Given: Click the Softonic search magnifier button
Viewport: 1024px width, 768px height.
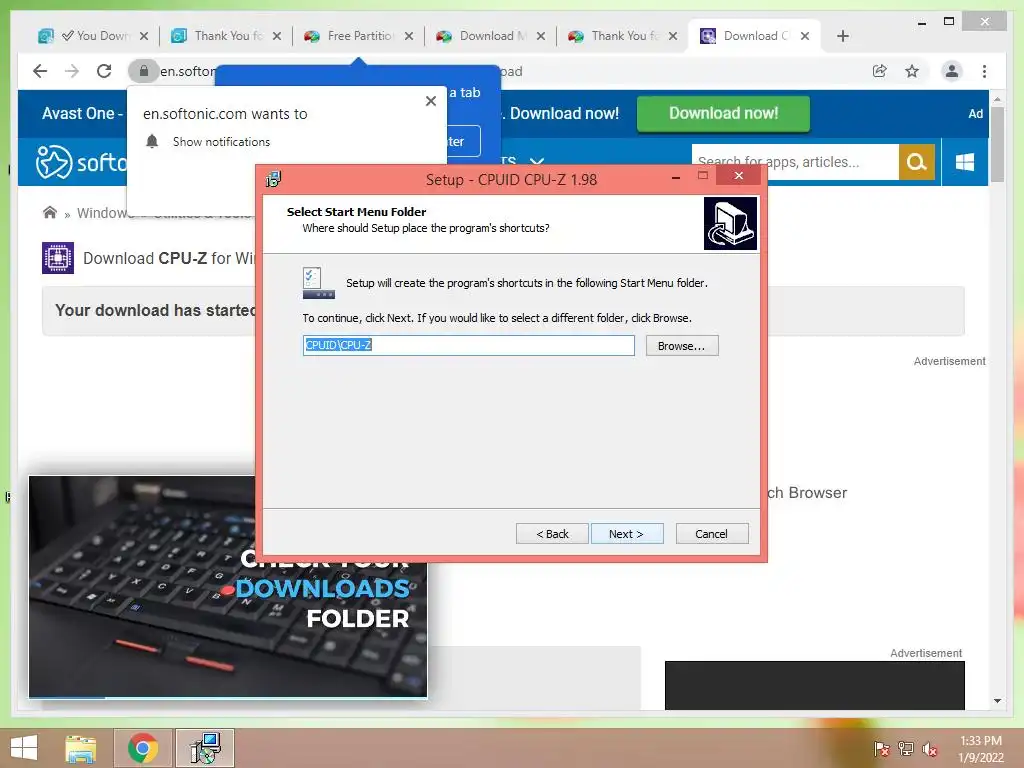Looking at the screenshot, I should point(916,161).
